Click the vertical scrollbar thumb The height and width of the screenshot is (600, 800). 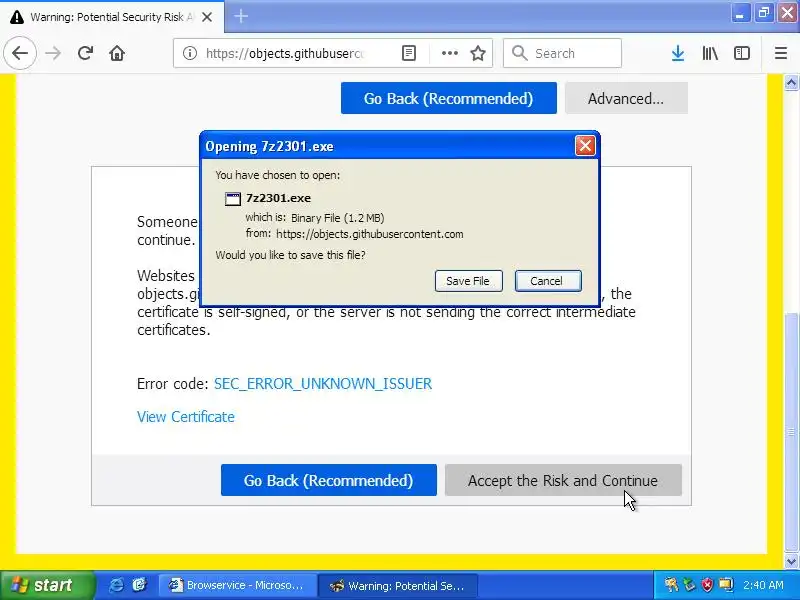tap(791, 432)
